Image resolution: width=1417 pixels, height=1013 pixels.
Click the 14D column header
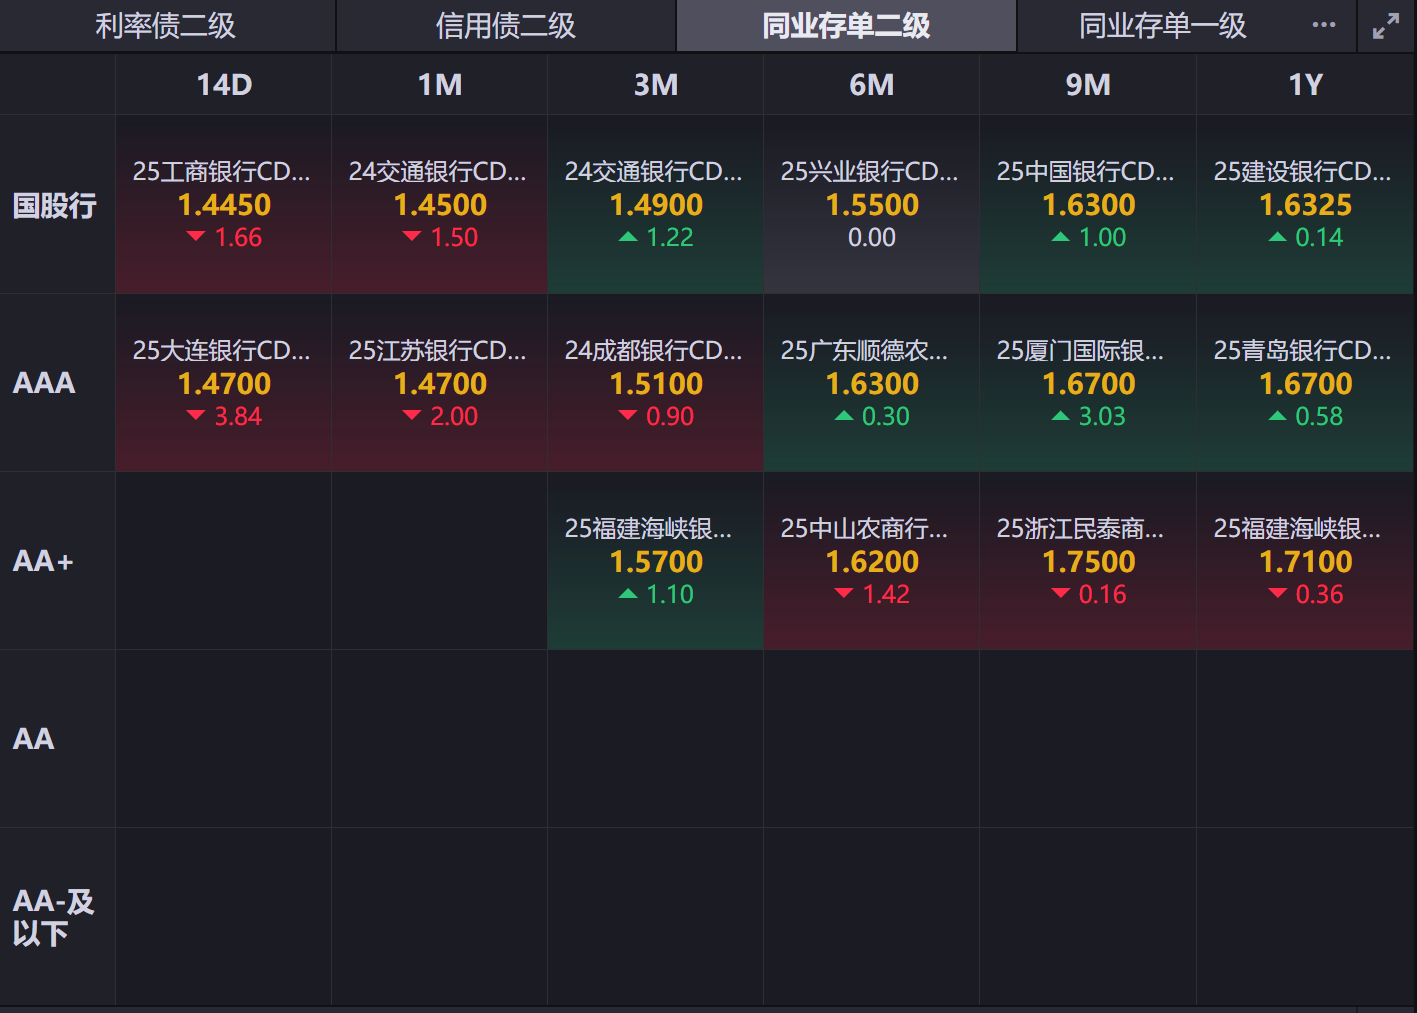(224, 85)
